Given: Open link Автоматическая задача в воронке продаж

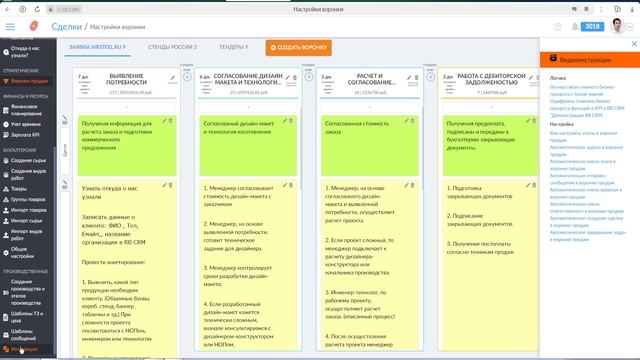Looking at the screenshot, I should click(586, 151).
